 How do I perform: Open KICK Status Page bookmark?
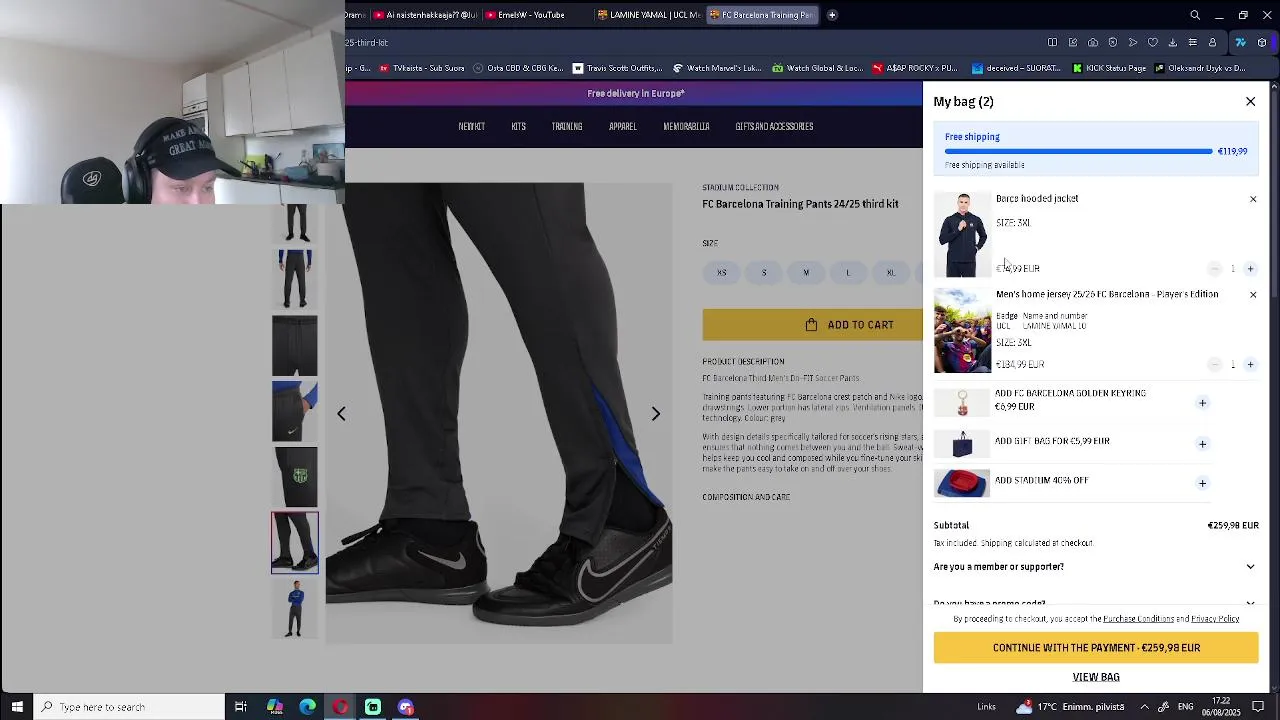tap(1109, 68)
